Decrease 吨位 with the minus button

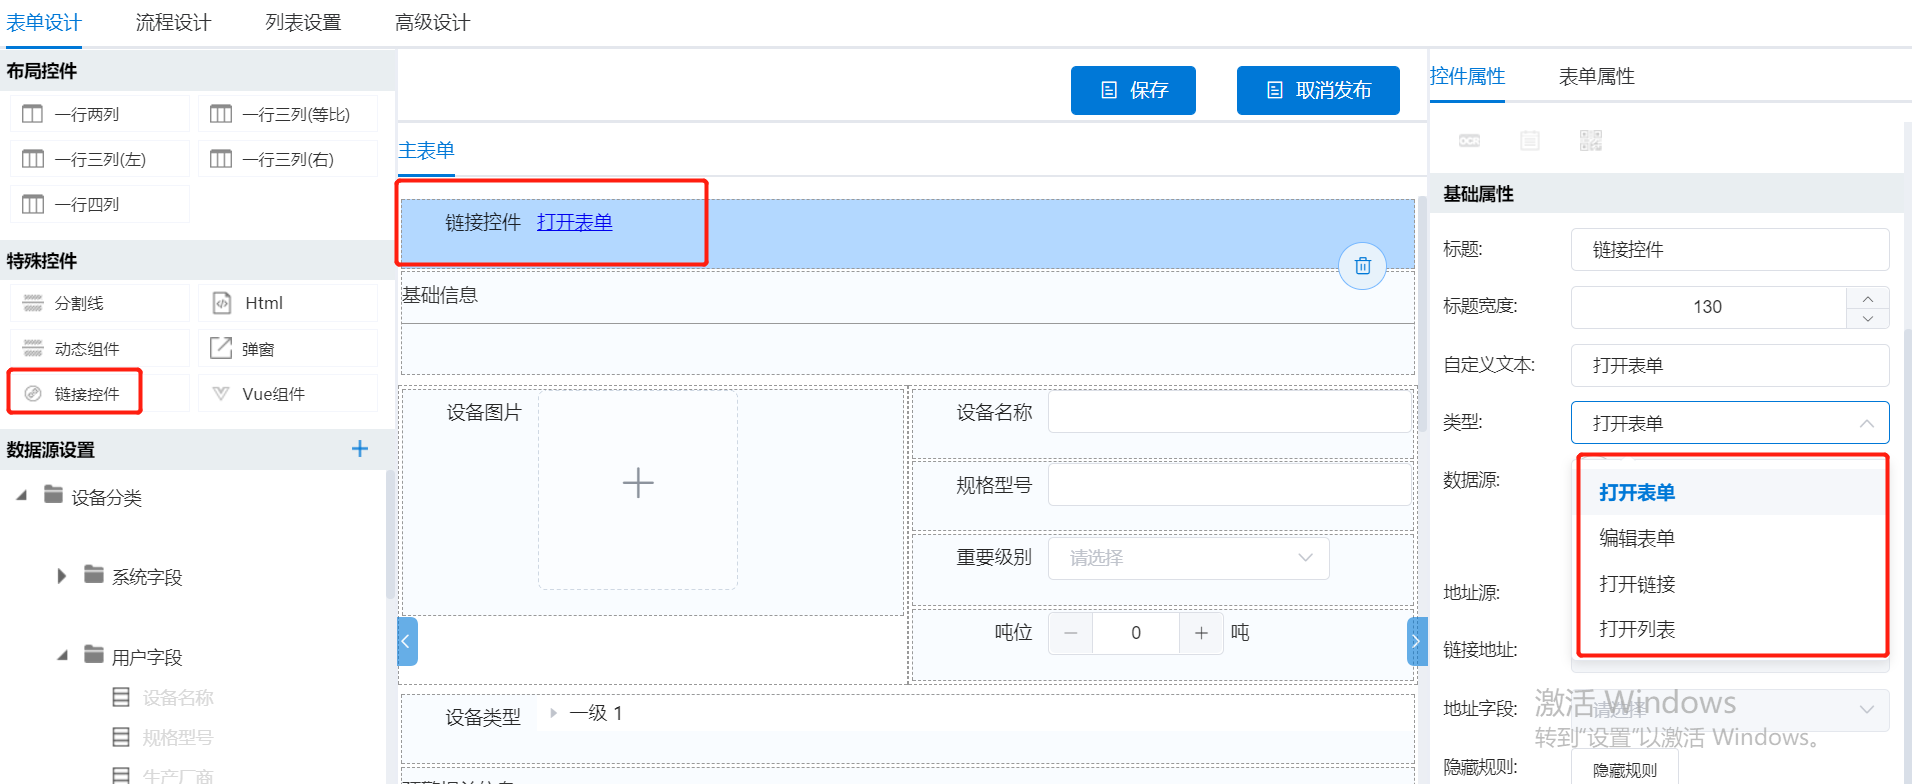click(x=1071, y=633)
